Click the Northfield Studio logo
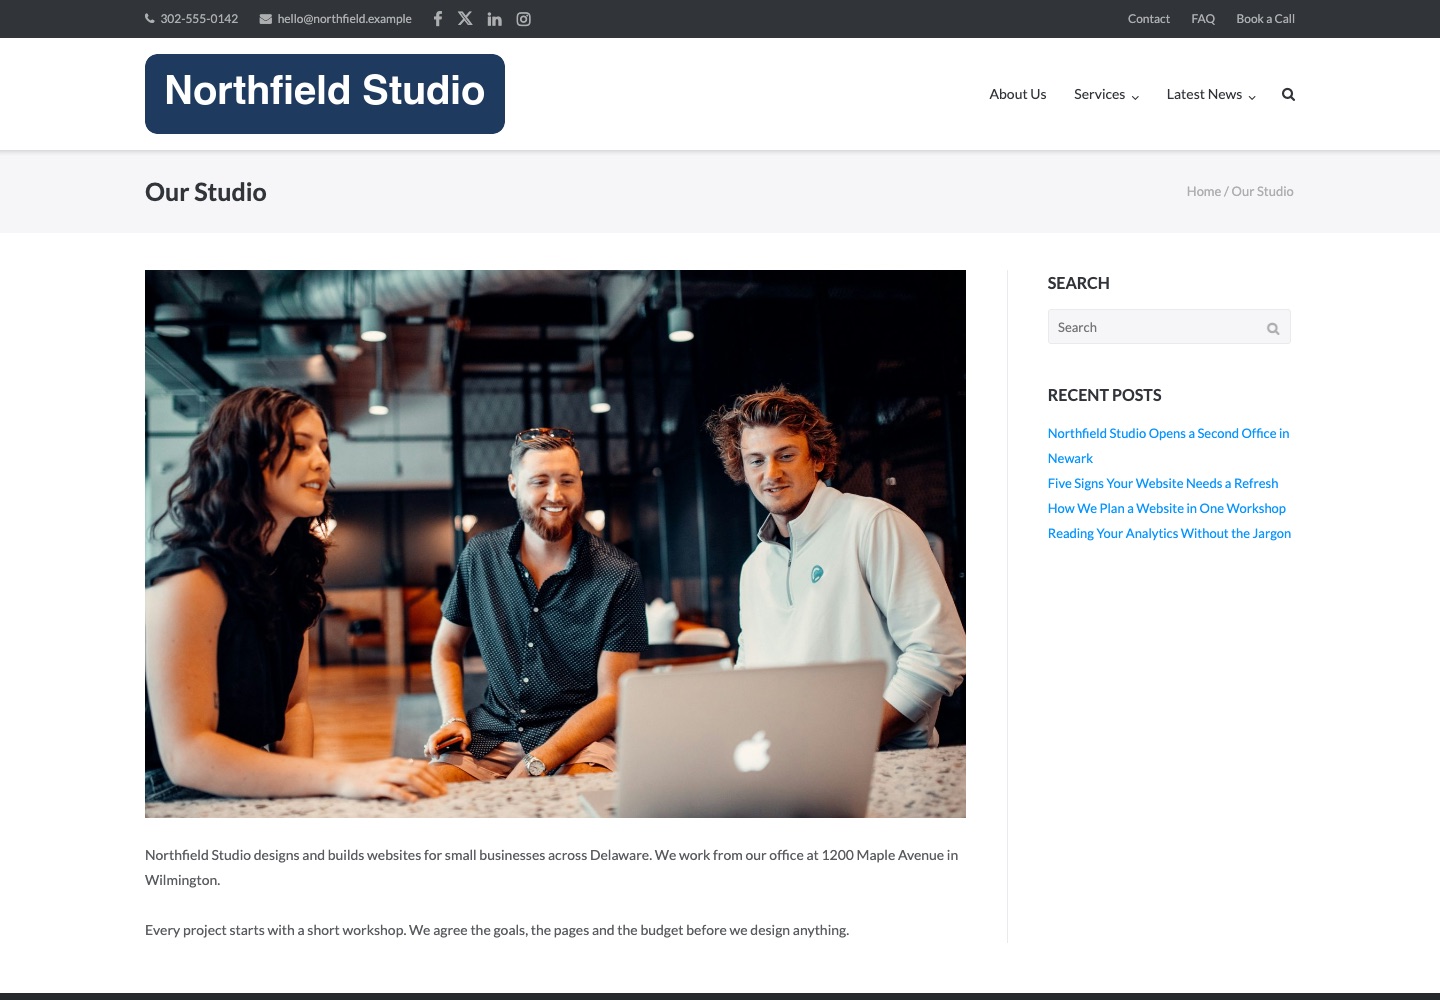The height and width of the screenshot is (1000, 1440). [325, 94]
